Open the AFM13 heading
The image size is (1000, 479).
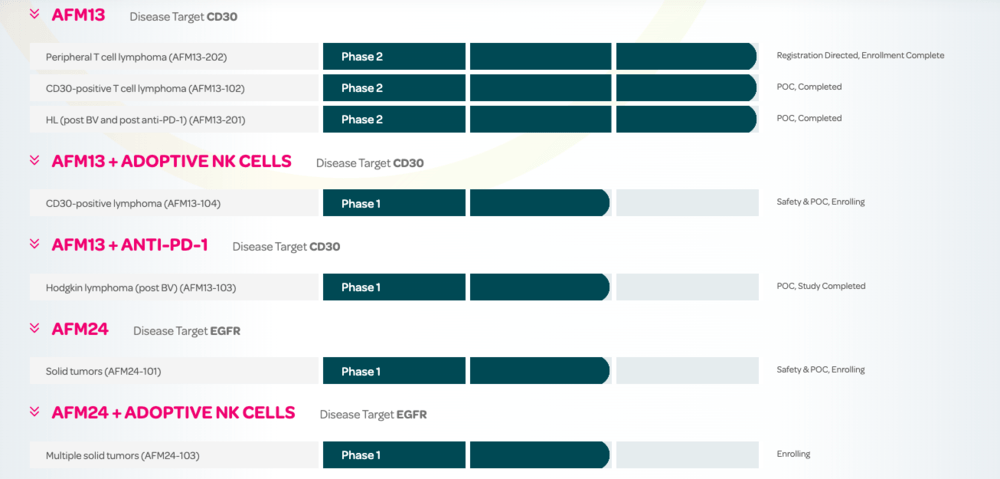tap(78, 15)
